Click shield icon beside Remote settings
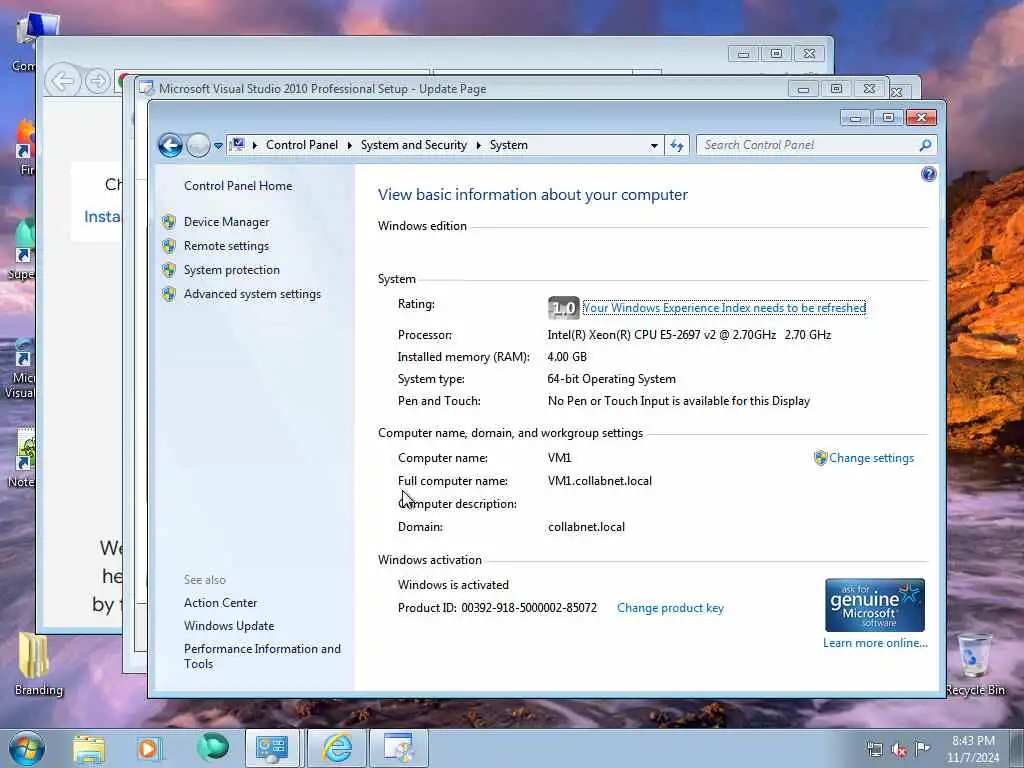Screen dimensions: 1024x768 tap(169, 246)
